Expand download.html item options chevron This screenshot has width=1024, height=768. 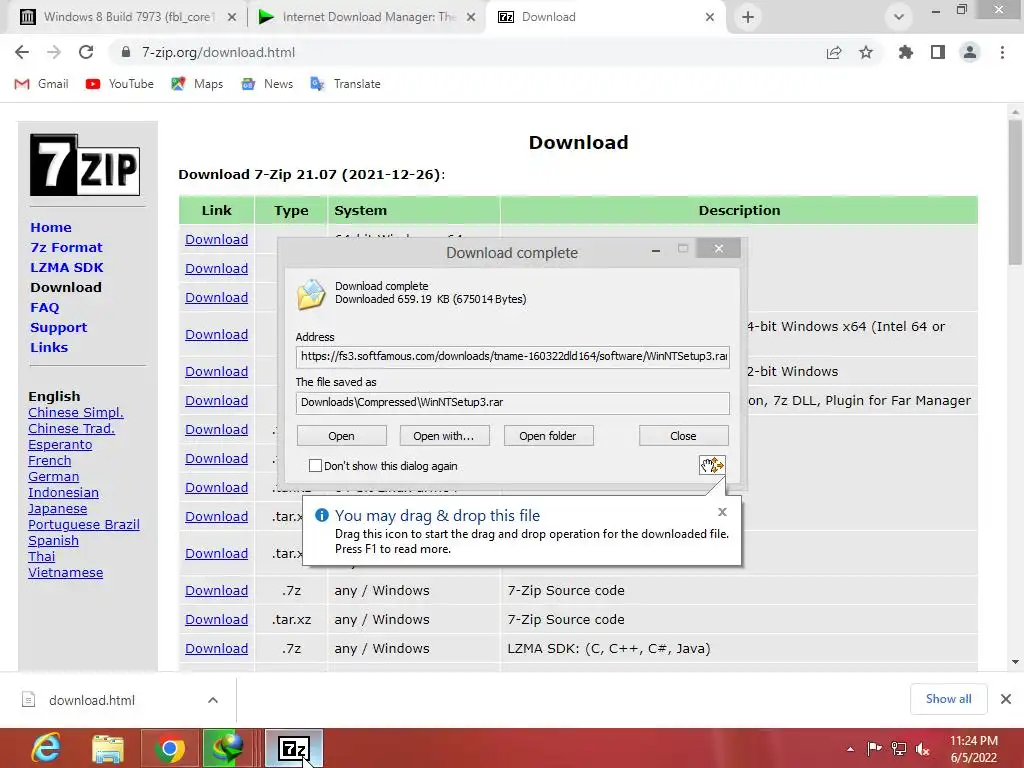(x=213, y=700)
